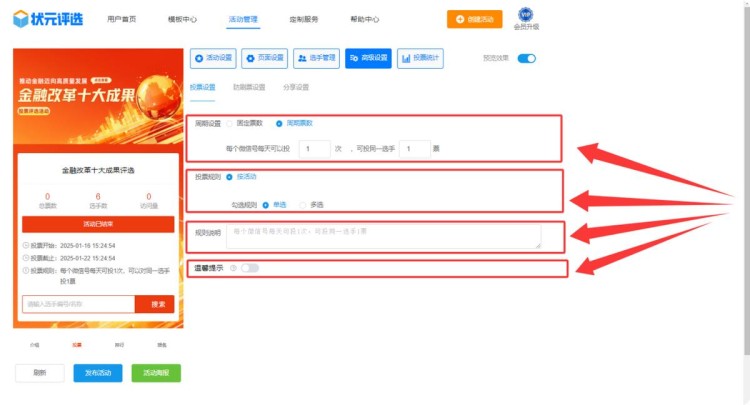Click the orange 创建活动 button
This screenshot has height=405, width=750.
point(475,19)
